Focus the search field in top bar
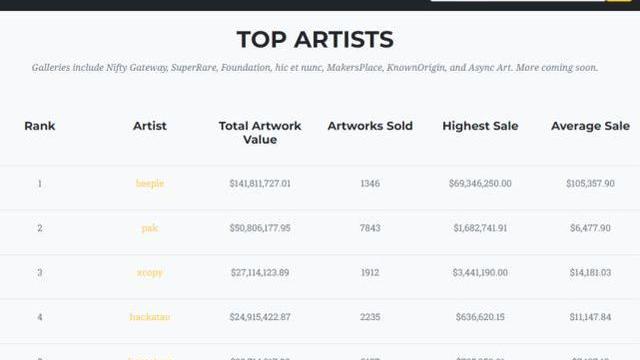 point(518,0)
